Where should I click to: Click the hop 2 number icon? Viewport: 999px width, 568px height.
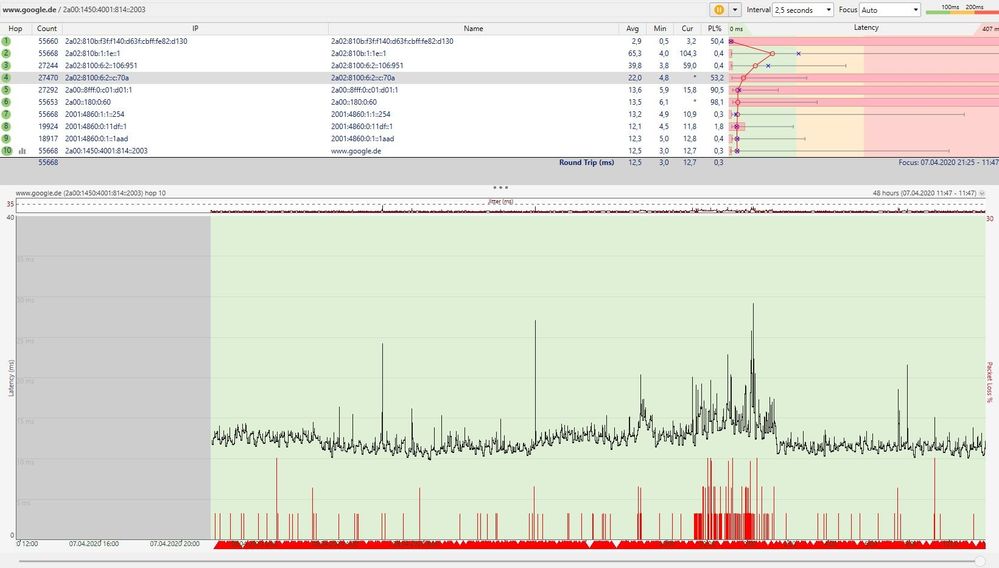[6, 53]
